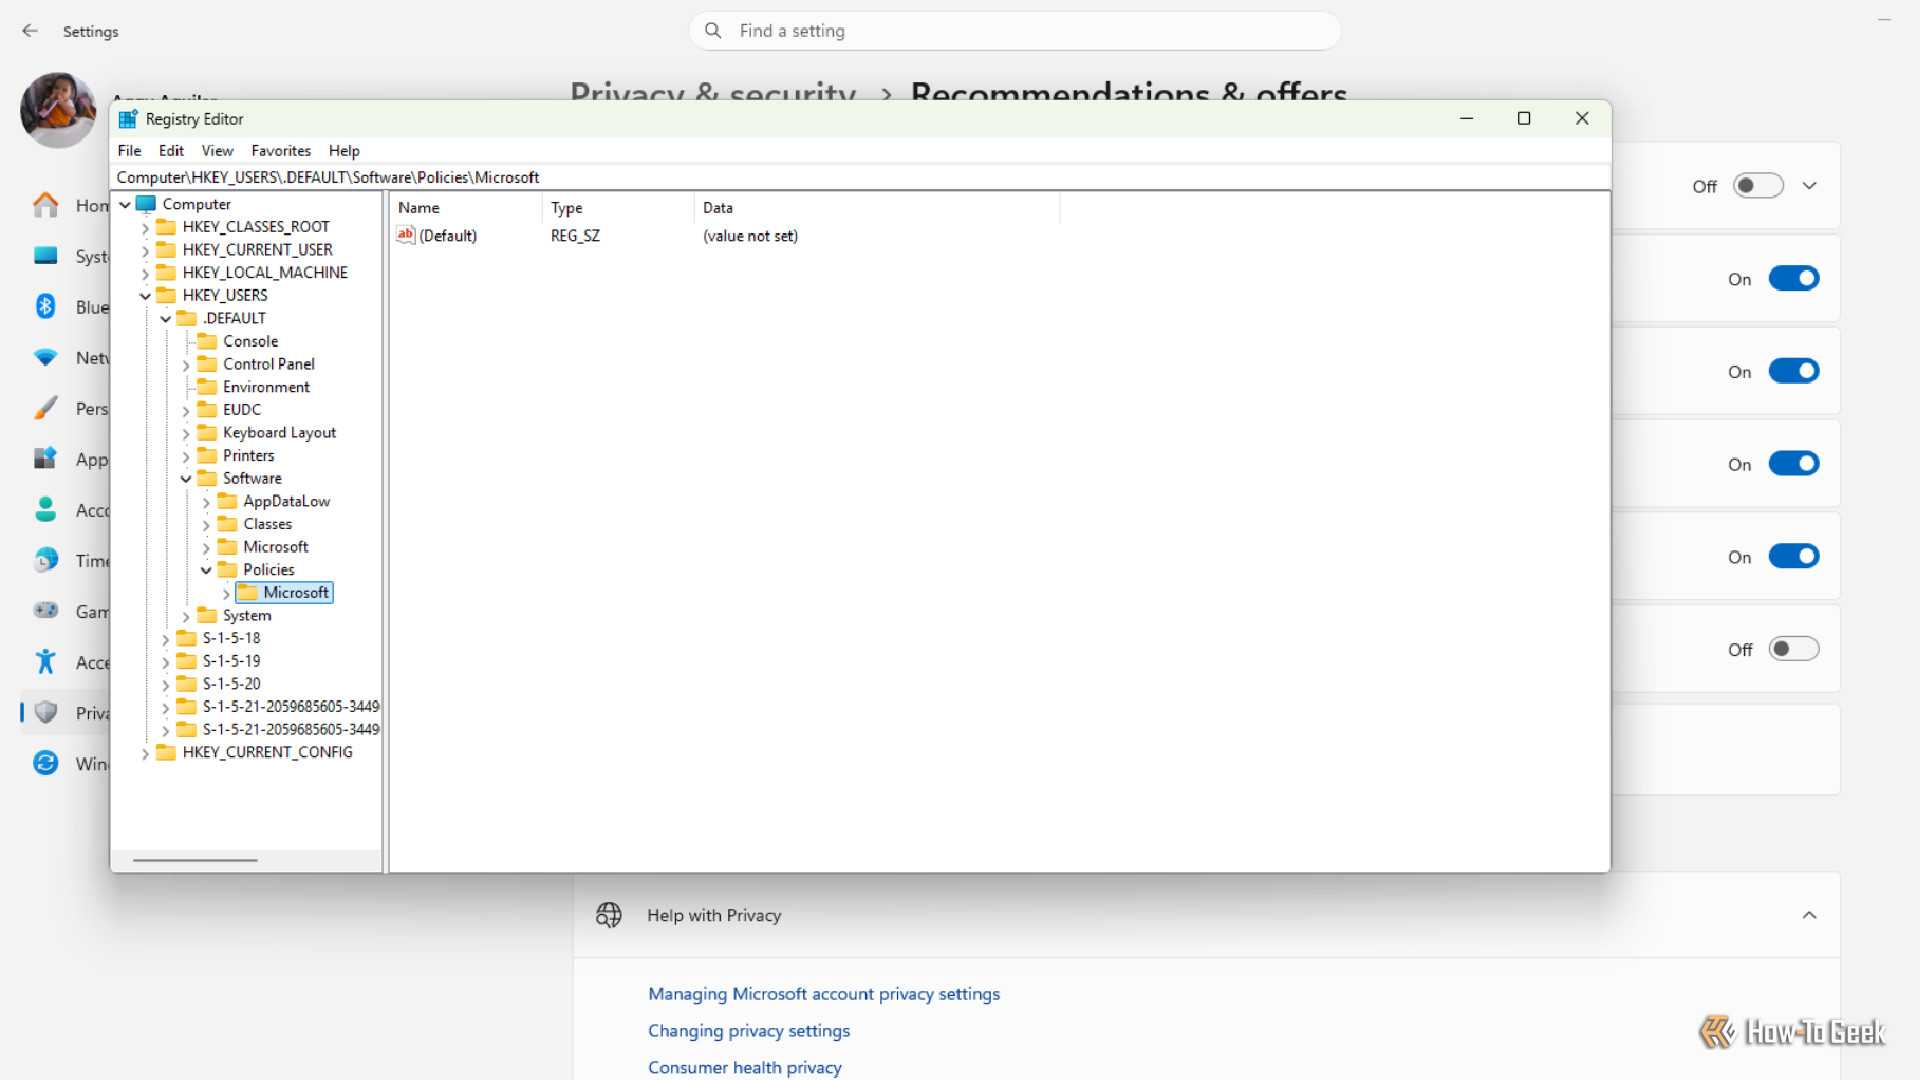Collapse the Help with Privacy section
The height and width of the screenshot is (1080, 1920).
1809,915
